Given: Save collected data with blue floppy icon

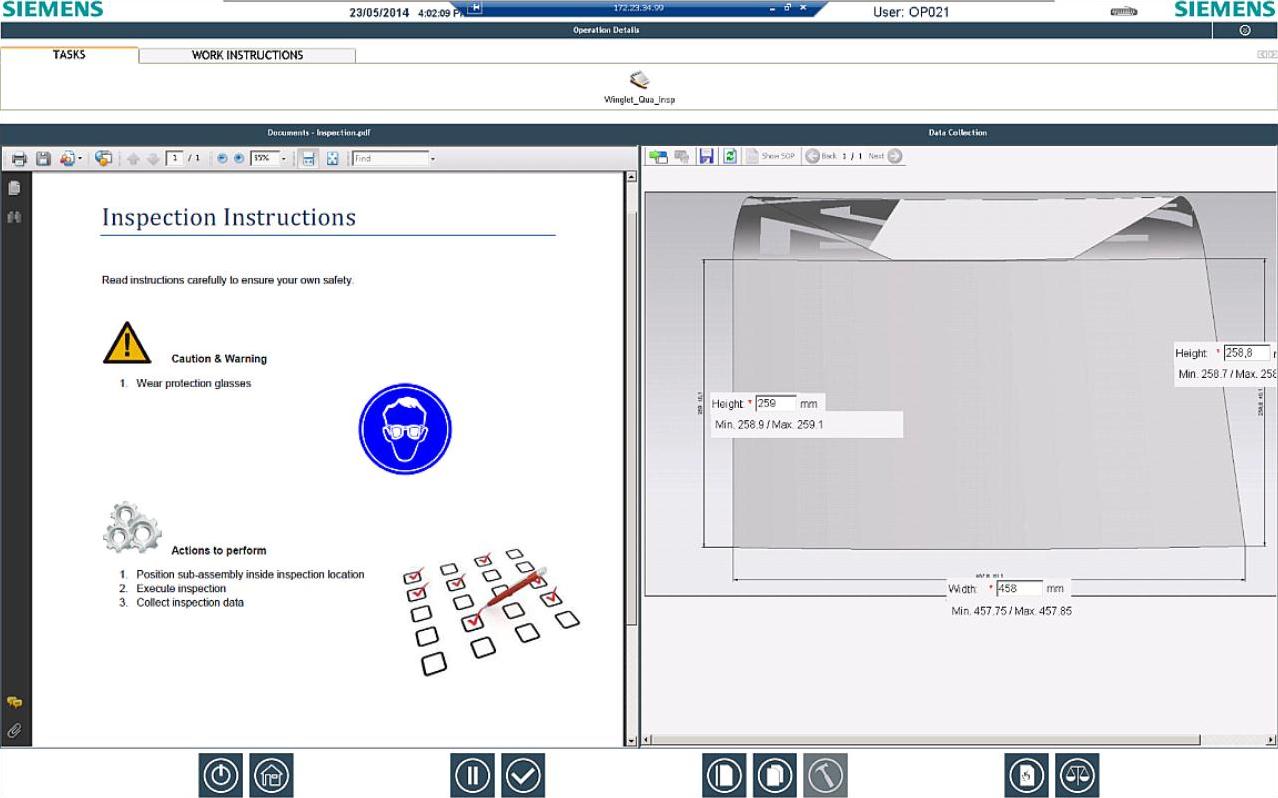Looking at the screenshot, I should pyautogui.click(x=706, y=156).
